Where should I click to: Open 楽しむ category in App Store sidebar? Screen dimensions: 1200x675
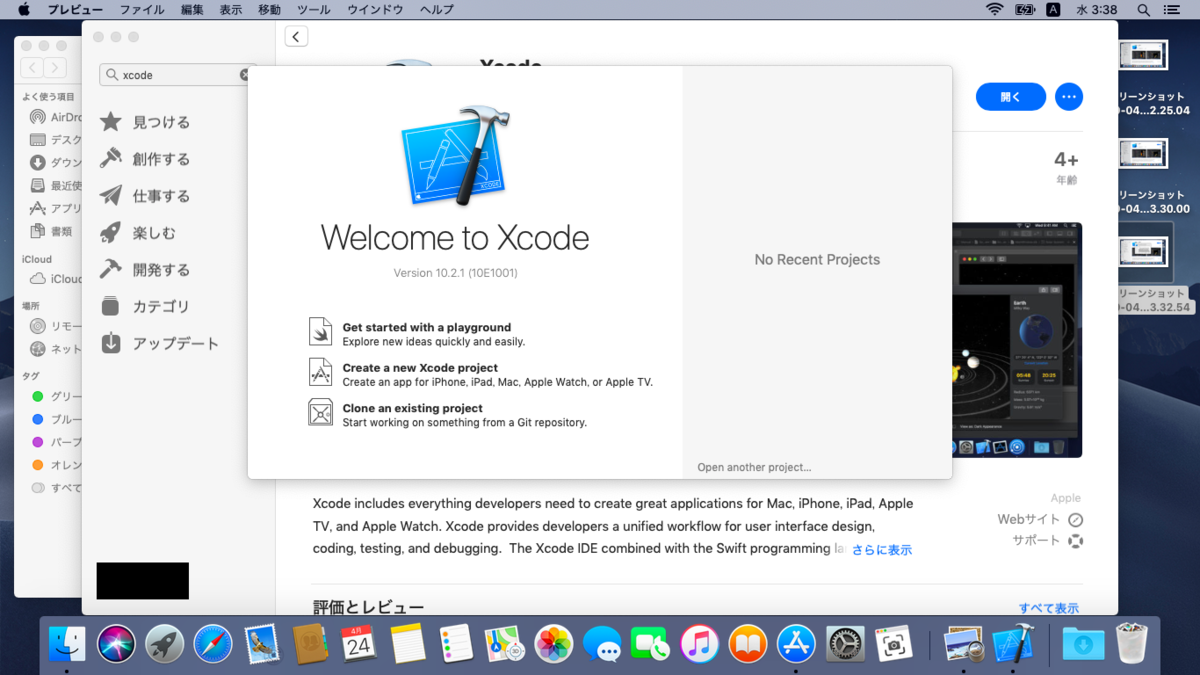(139, 233)
